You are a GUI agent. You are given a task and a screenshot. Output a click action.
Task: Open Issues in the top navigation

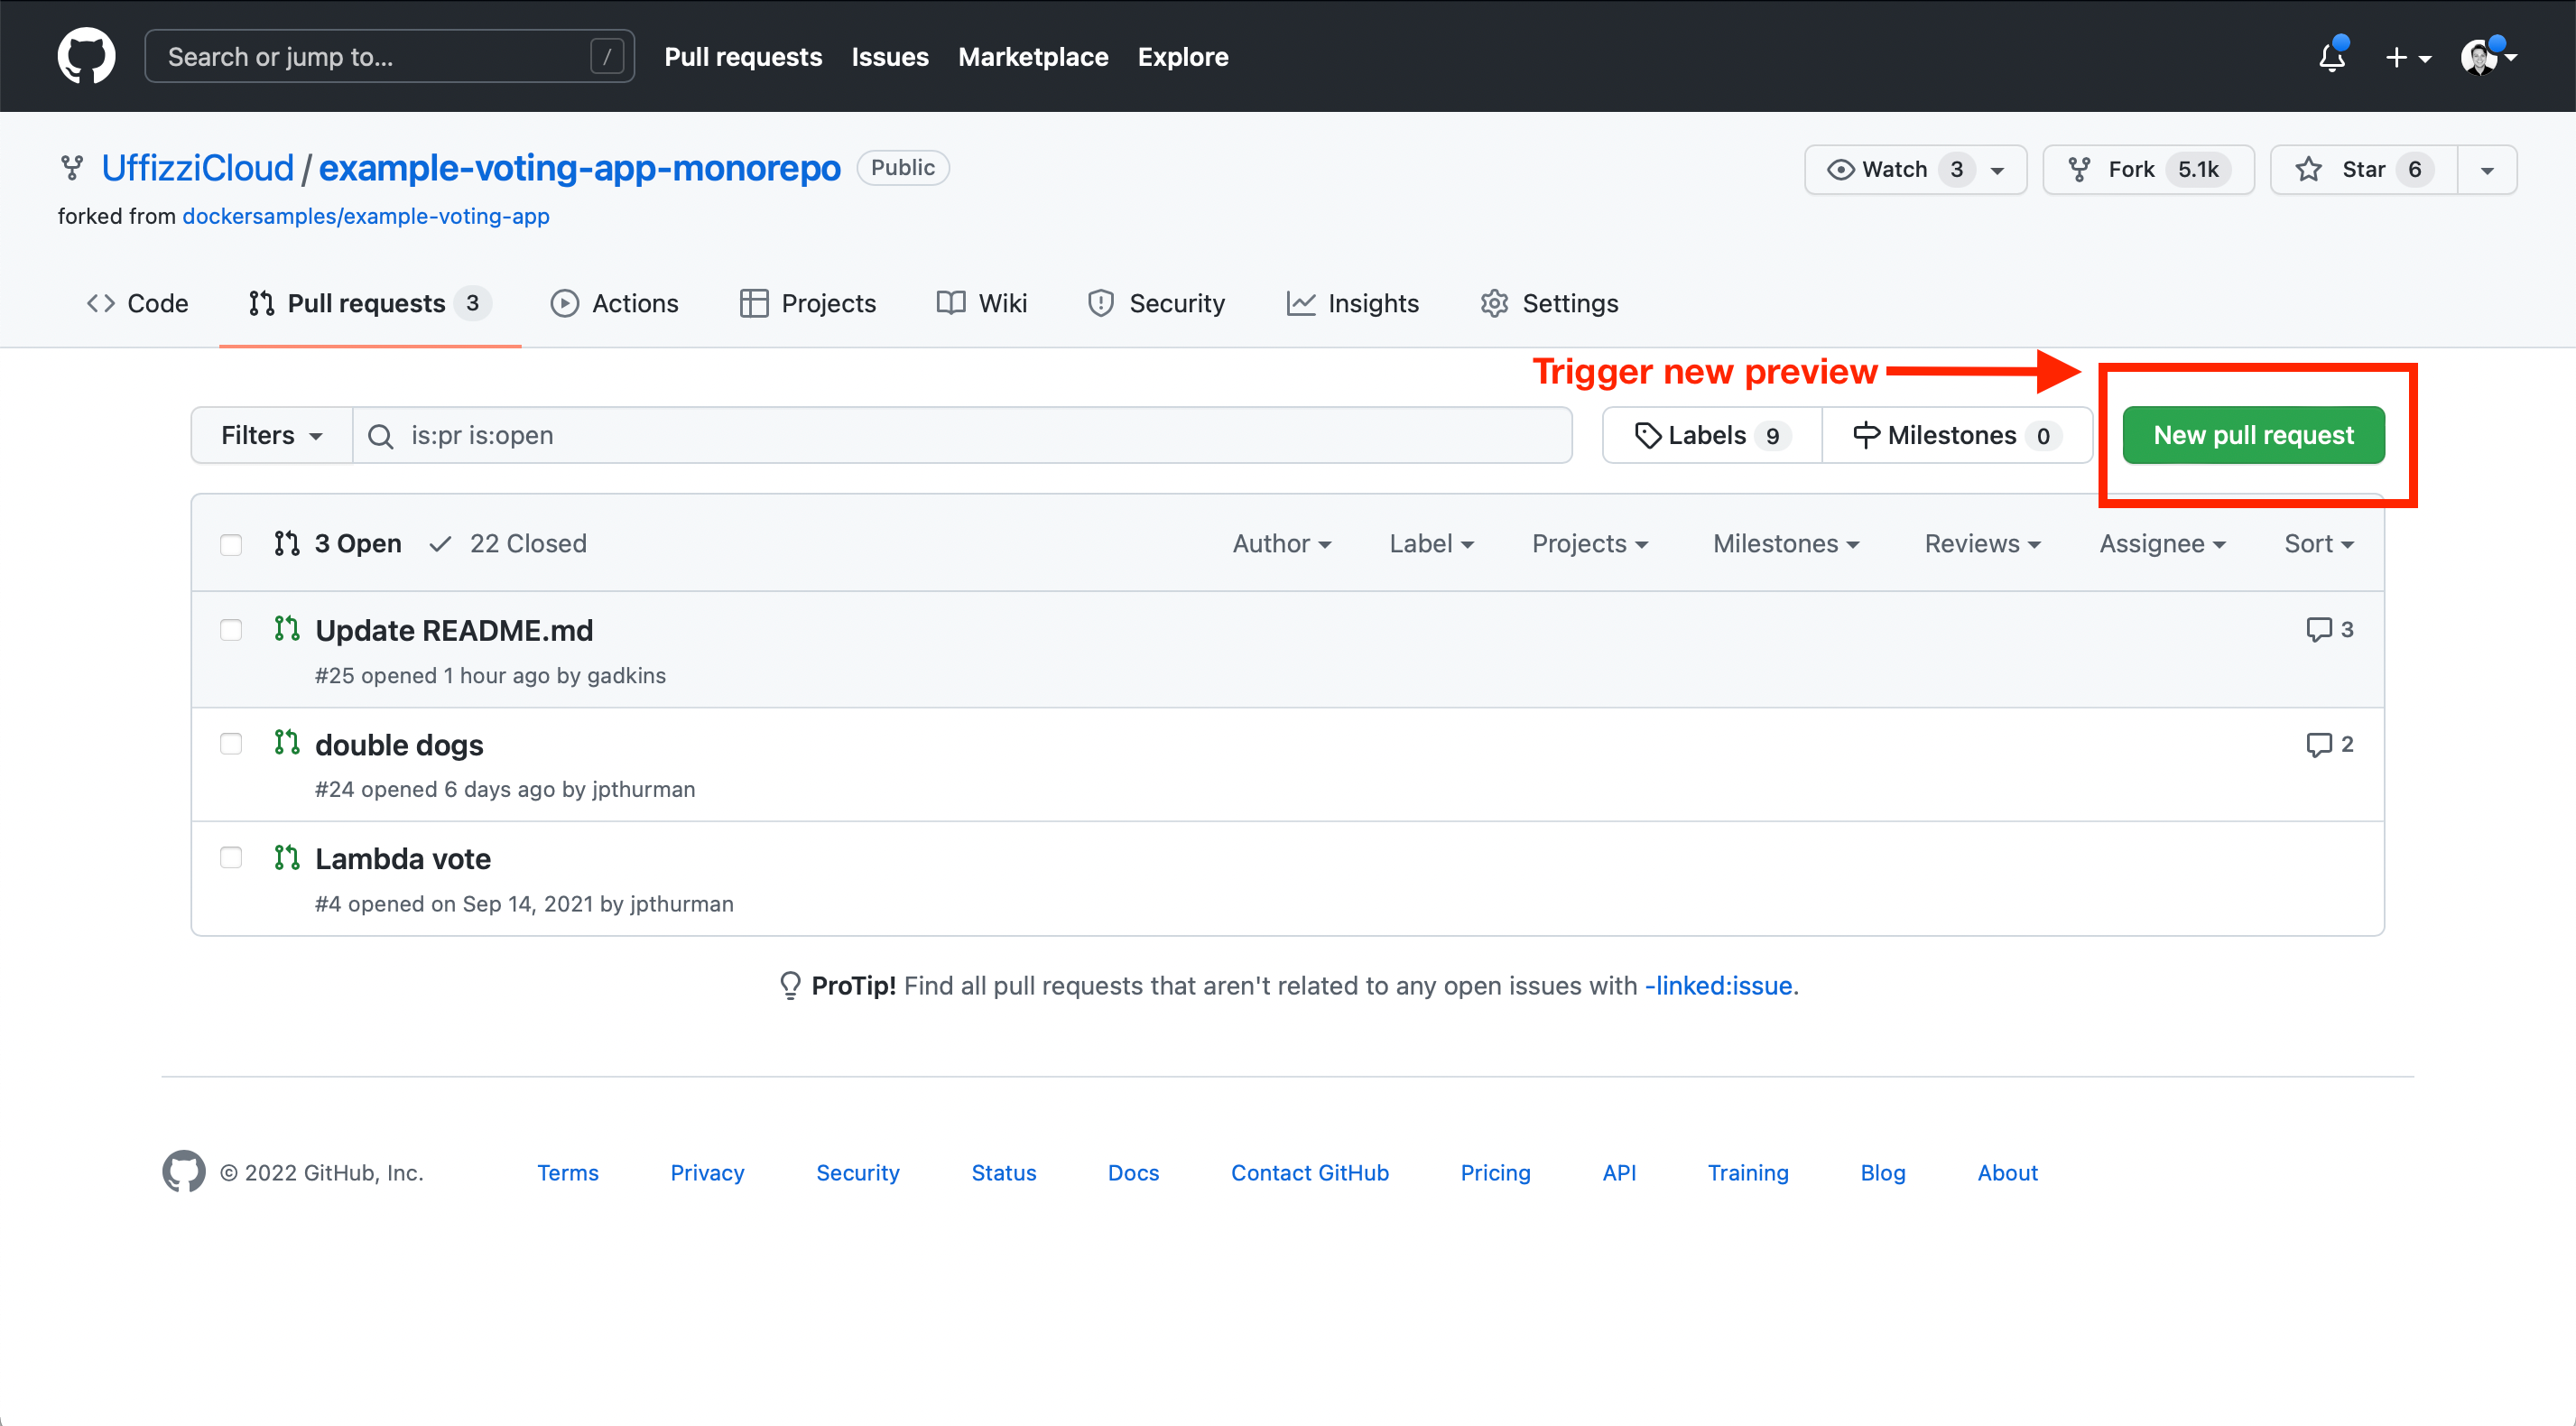[x=890, y=57]
